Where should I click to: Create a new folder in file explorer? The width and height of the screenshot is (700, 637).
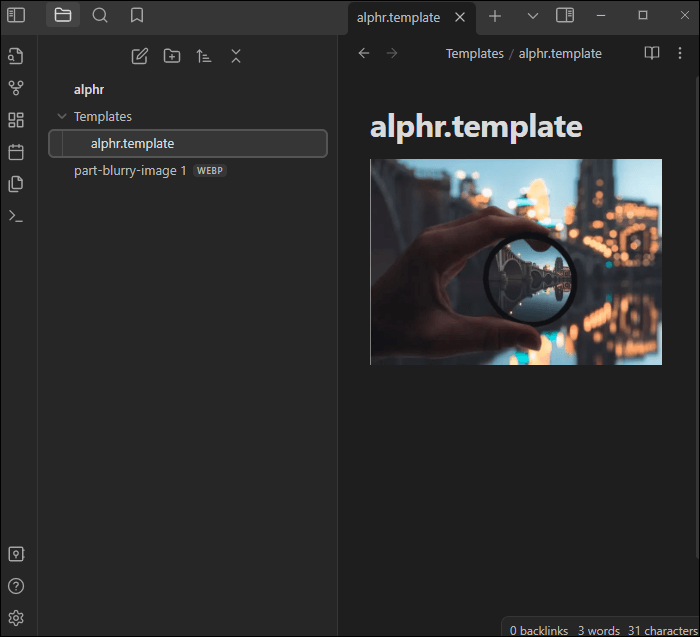click(x=172, y=56)
